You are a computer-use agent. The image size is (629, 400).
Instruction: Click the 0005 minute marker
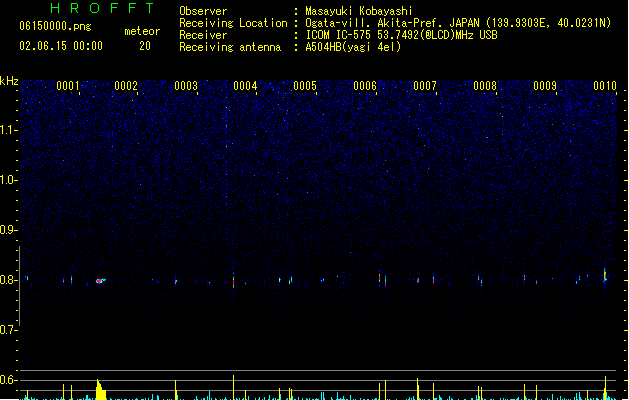coord(305,86)
